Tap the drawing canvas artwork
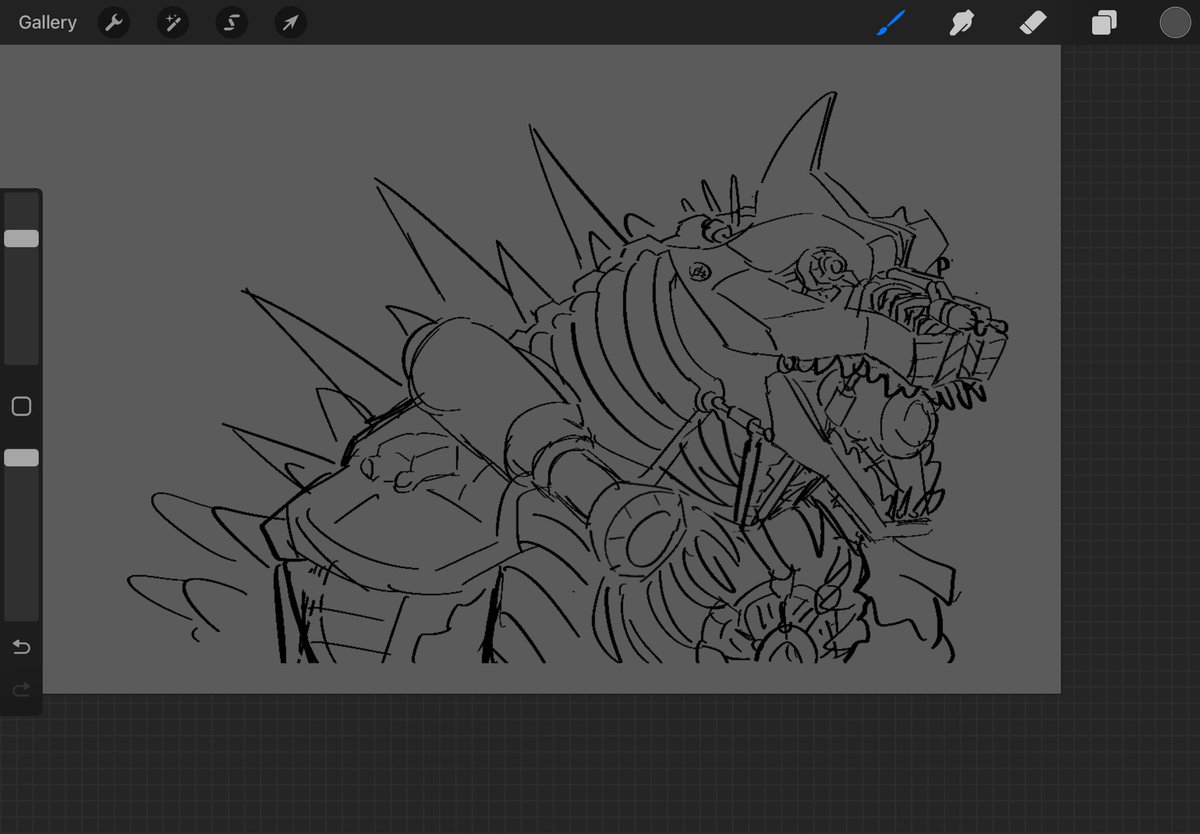The width and height of the screenshot is (1200, 834). click(551, 369)
